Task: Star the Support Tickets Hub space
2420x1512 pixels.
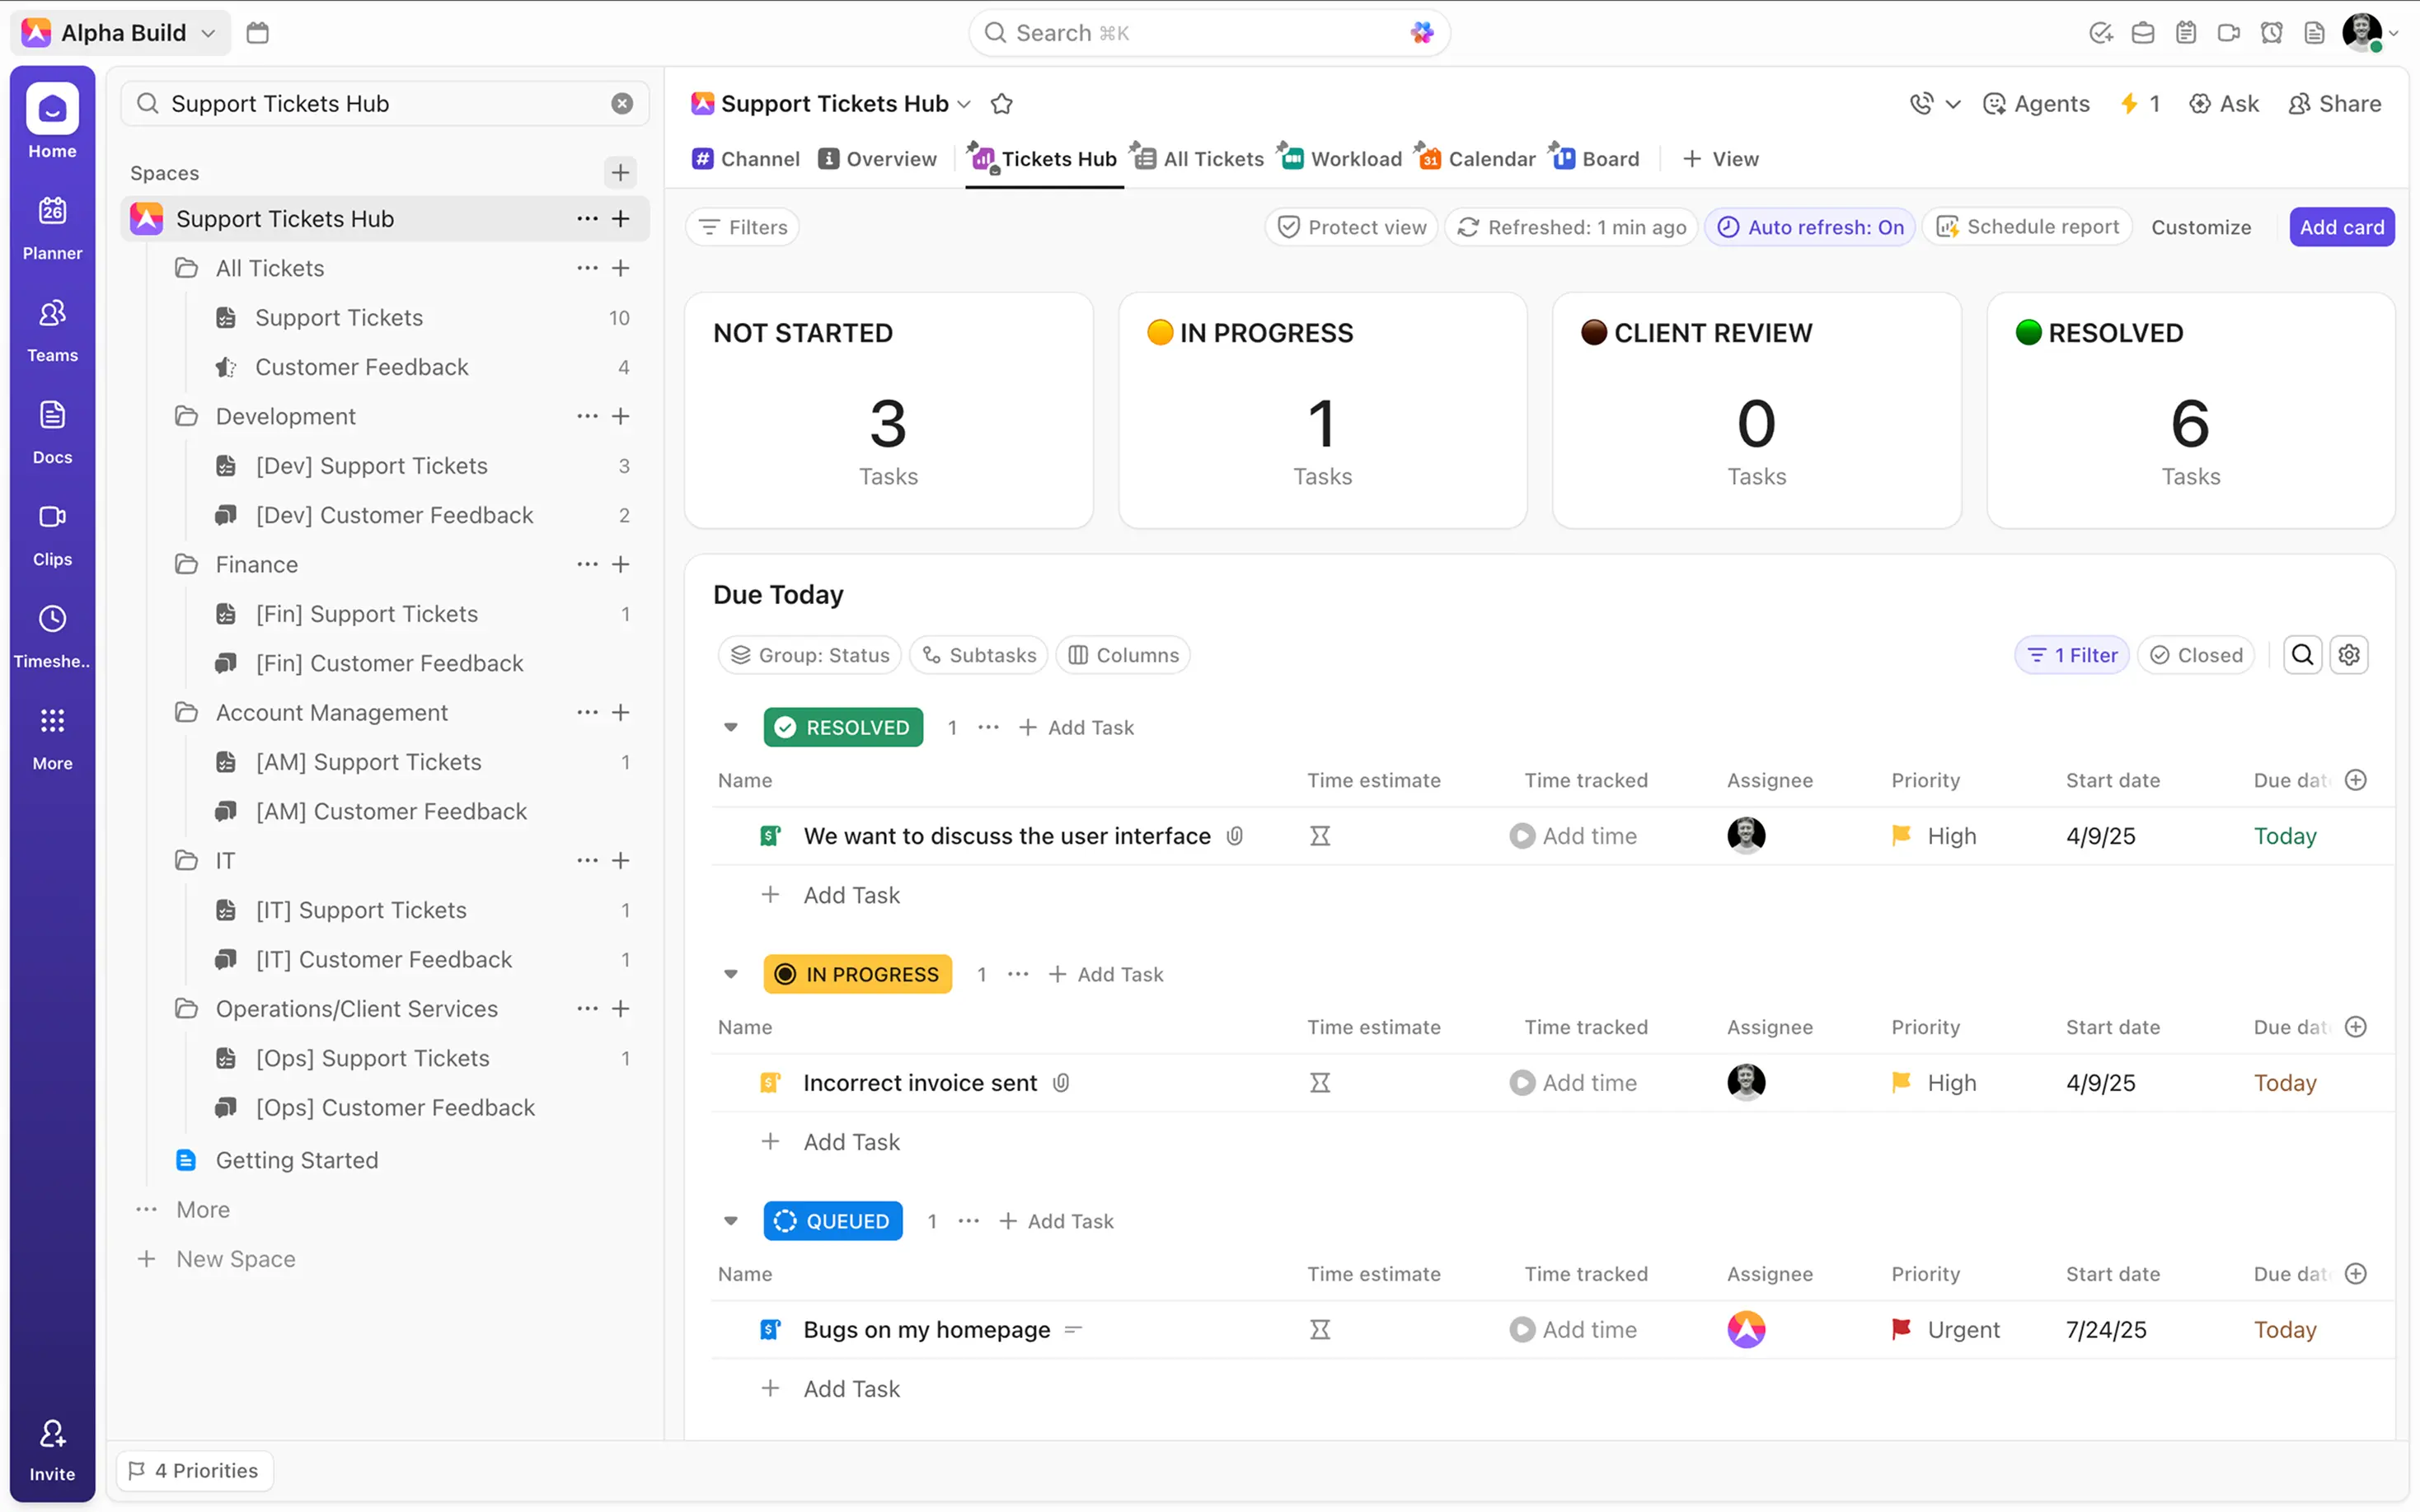Action: pyautogui.click(x=1001, y=104)
